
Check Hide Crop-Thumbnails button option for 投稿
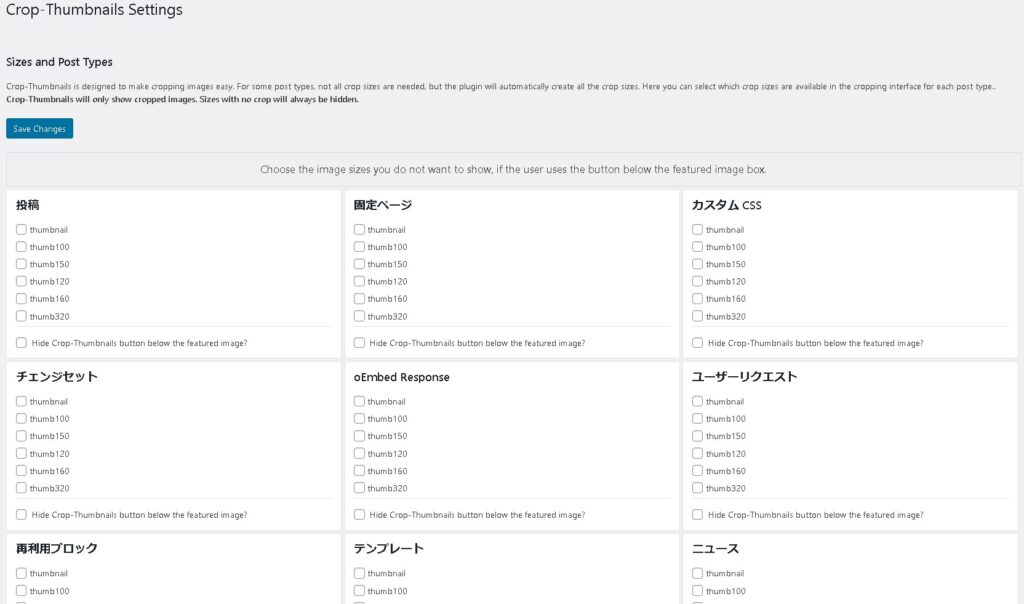tap(22, 343)
